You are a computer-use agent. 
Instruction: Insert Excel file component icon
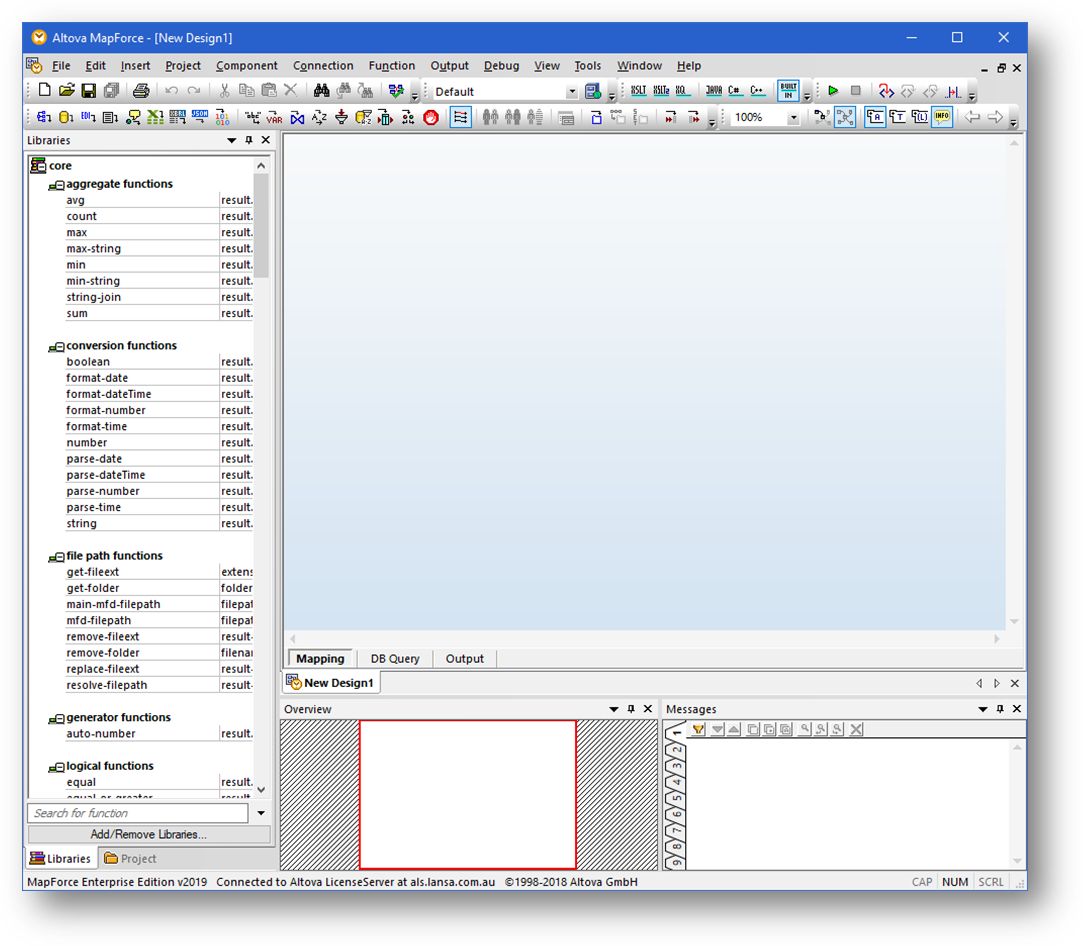[155, 117]
